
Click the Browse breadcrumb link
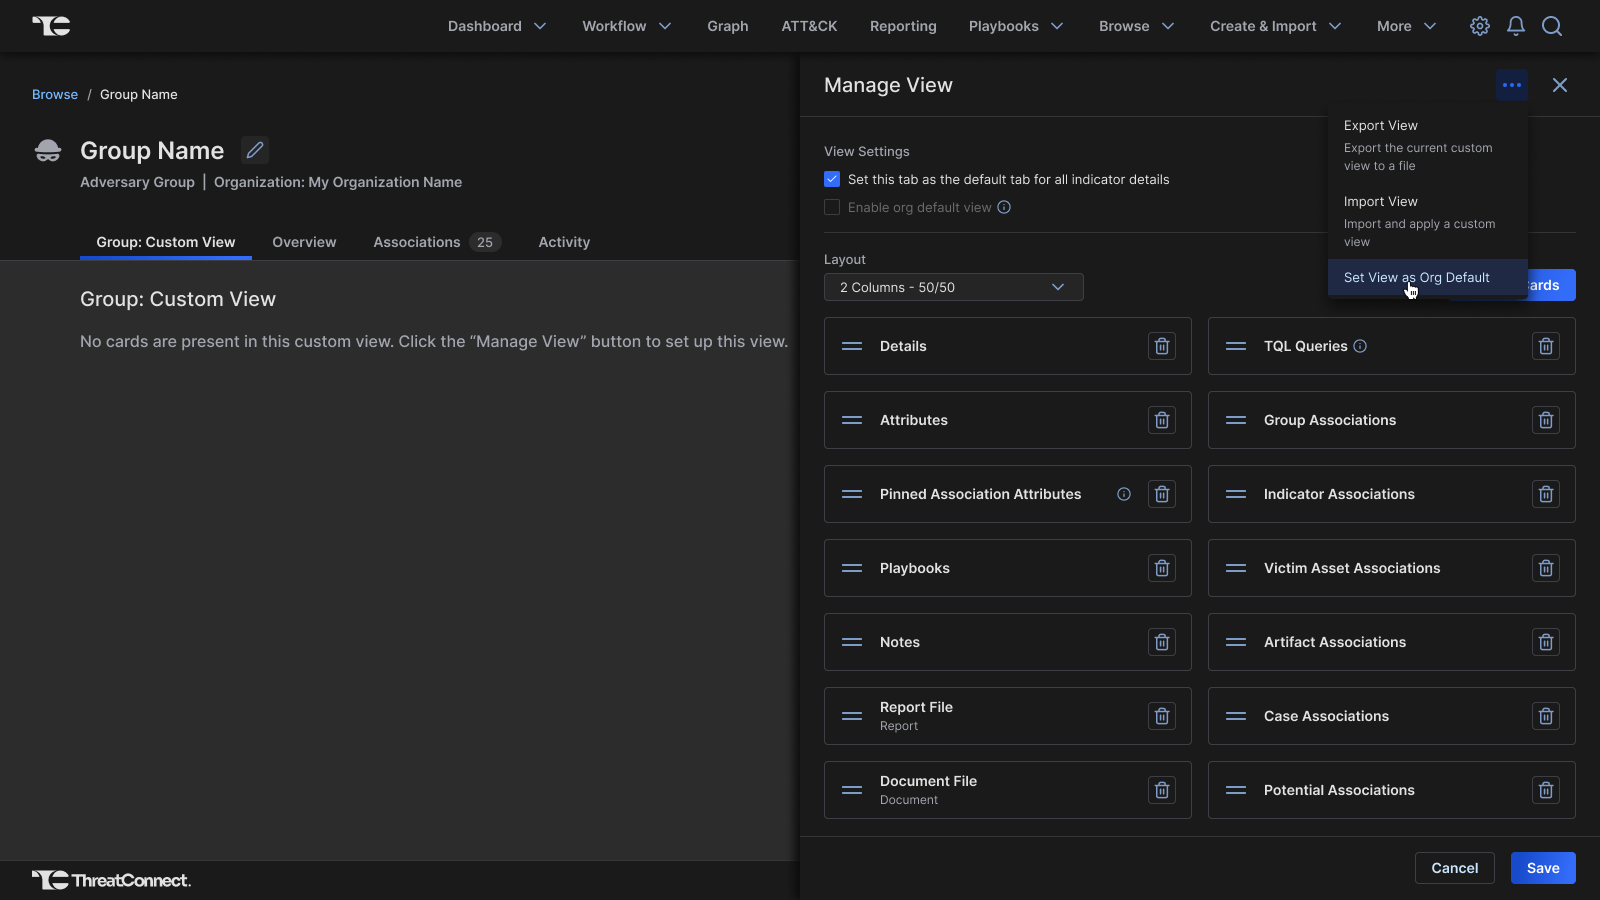pyautogui.click(x=55, y=95)
